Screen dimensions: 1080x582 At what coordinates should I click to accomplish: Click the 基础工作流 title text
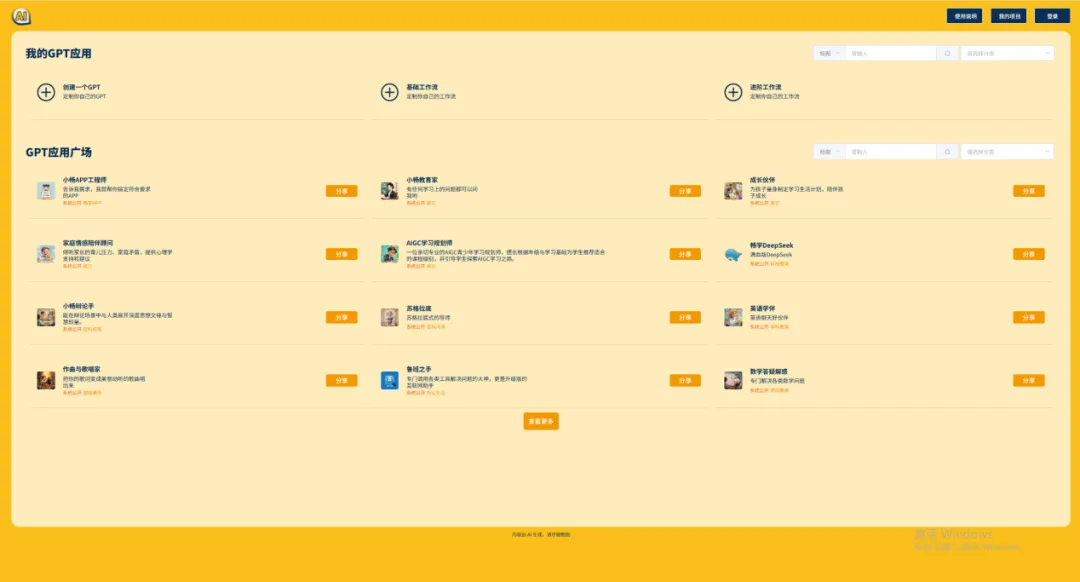tap(422, 87)
